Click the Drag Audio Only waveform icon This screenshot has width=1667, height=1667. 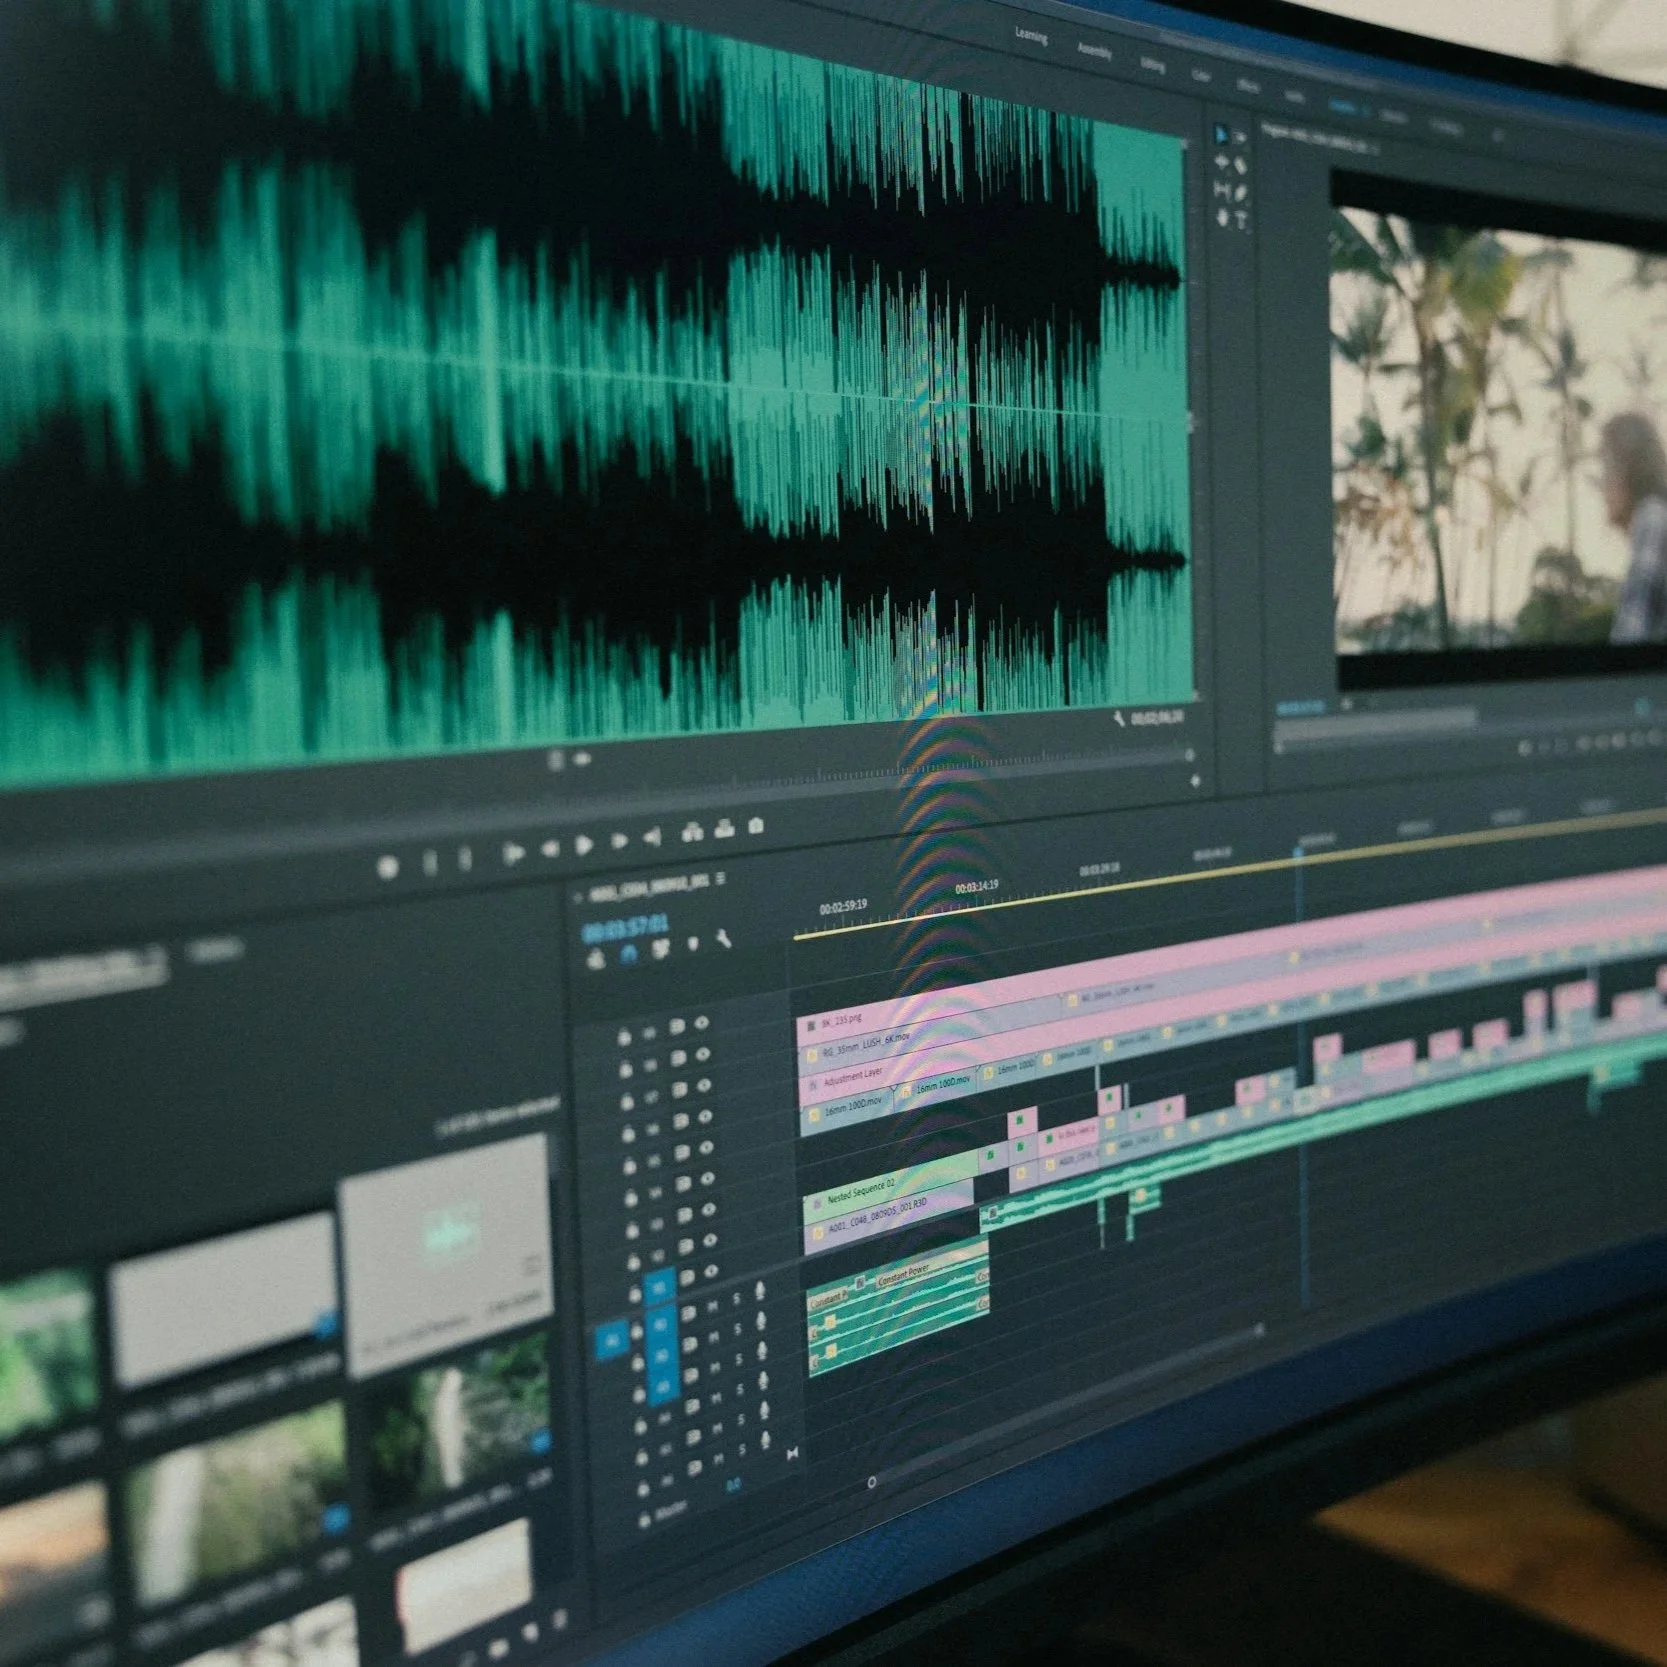pos(580,759)
